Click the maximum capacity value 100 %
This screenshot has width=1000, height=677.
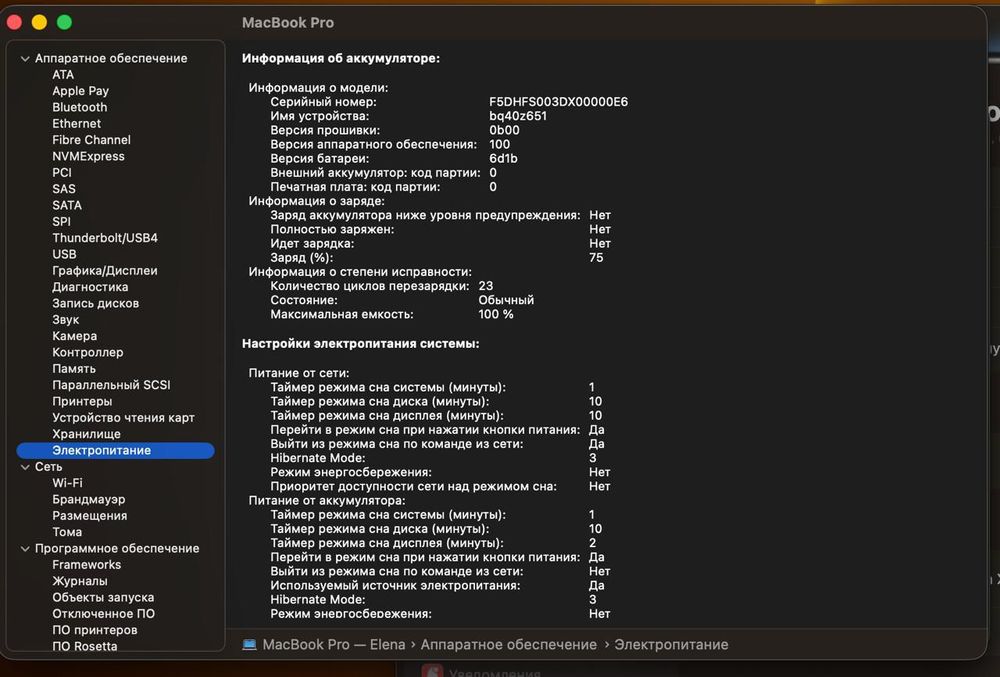coord(496,314)
